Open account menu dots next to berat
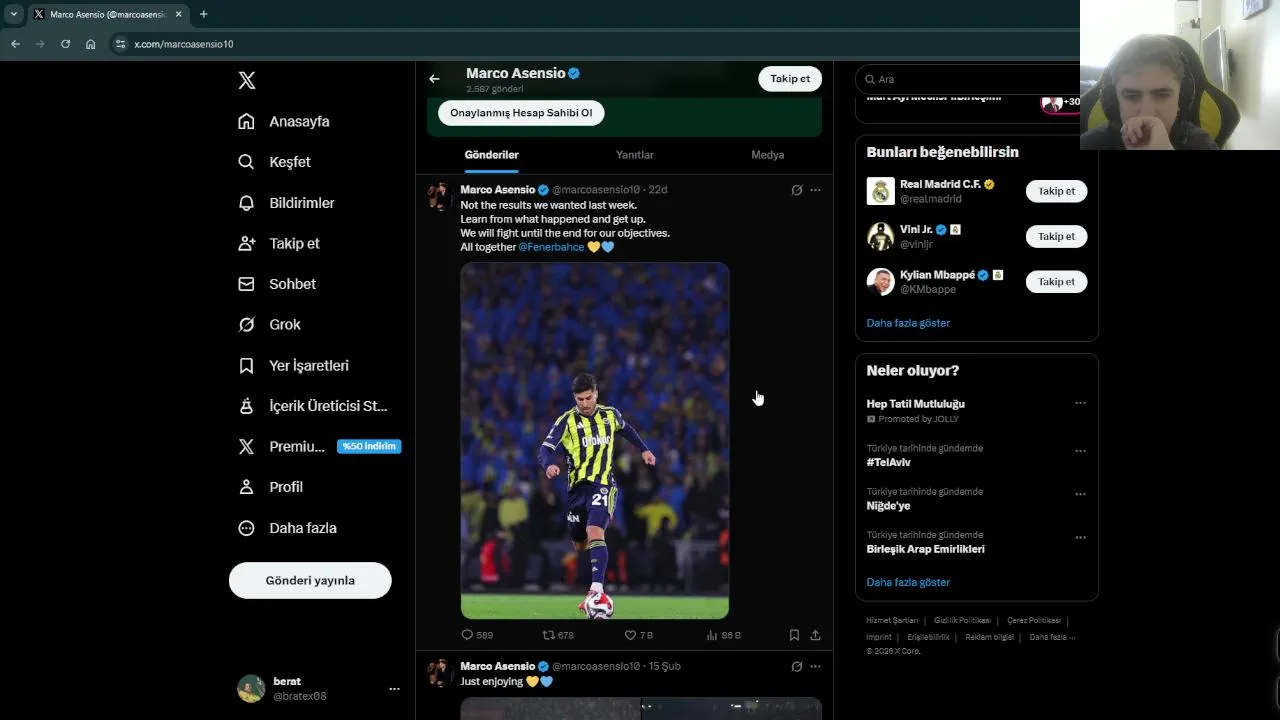The width and height of the screenshot is (1280, 720). coord(394,689)
